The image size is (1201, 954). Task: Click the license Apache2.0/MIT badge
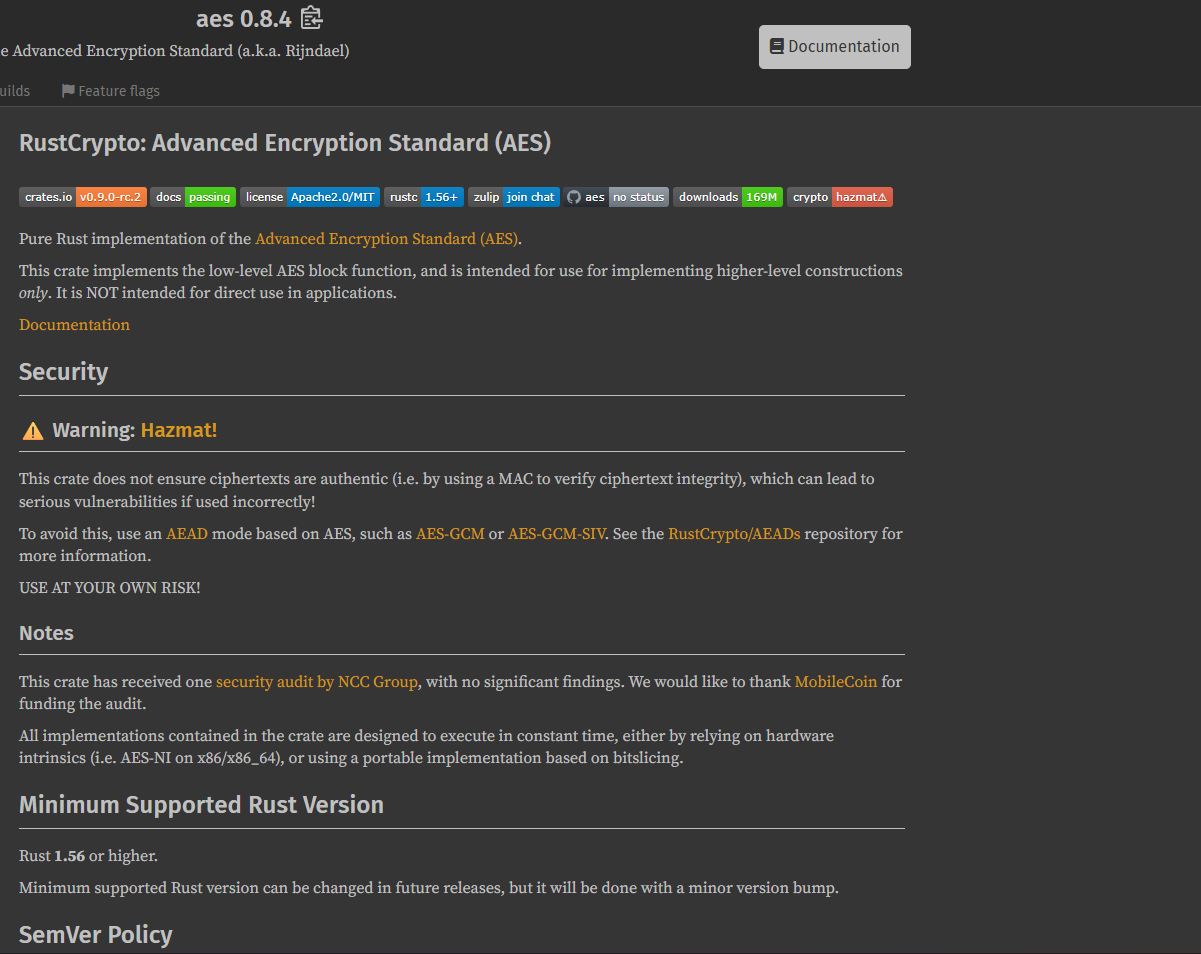(310, 197)
